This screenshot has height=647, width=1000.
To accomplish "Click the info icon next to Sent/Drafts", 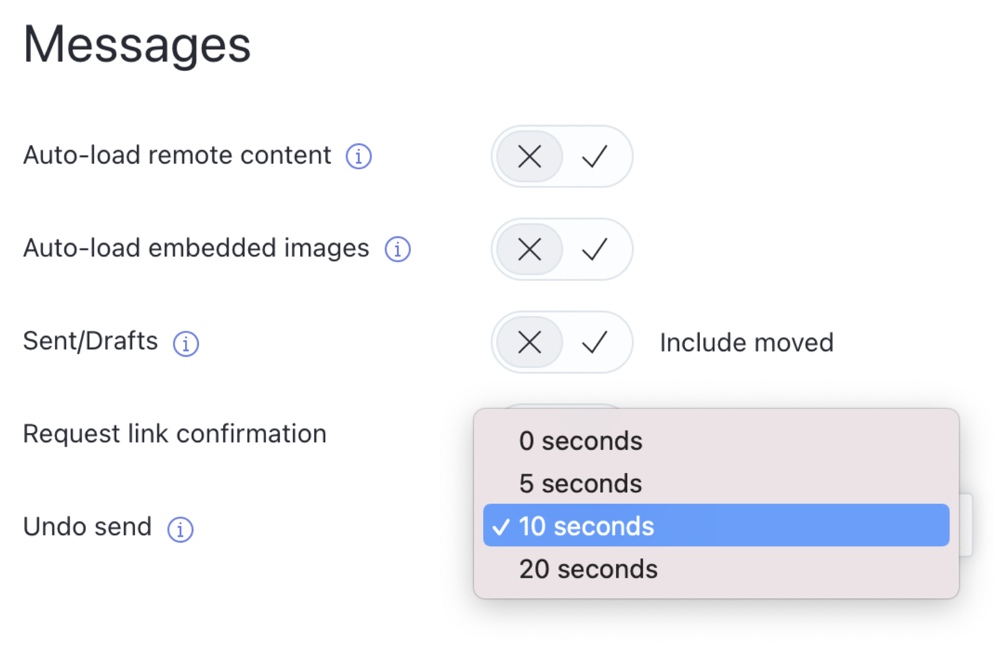I will click(186, 344).
